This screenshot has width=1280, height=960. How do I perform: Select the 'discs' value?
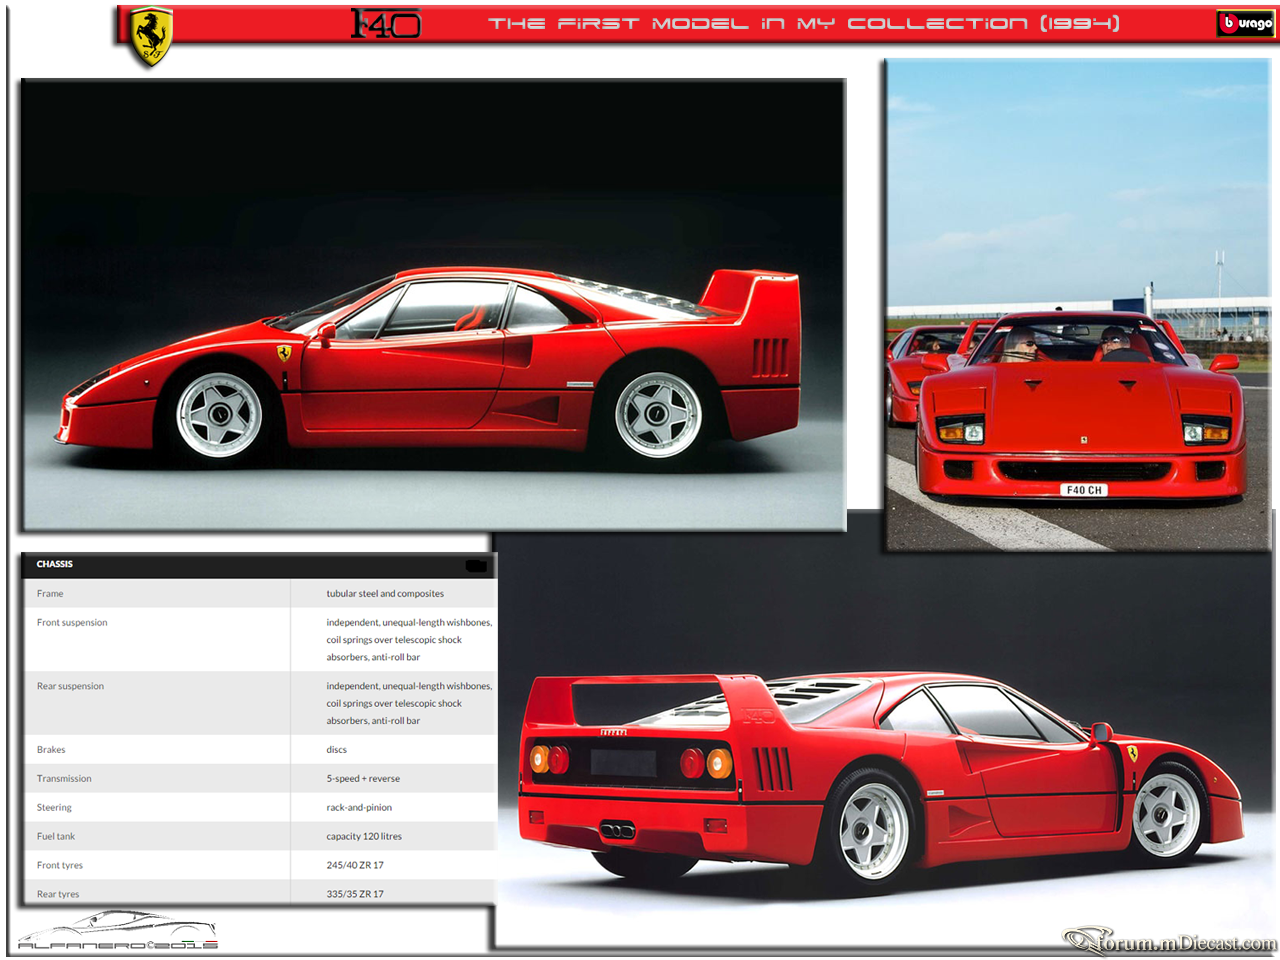(x=337, y=750)
